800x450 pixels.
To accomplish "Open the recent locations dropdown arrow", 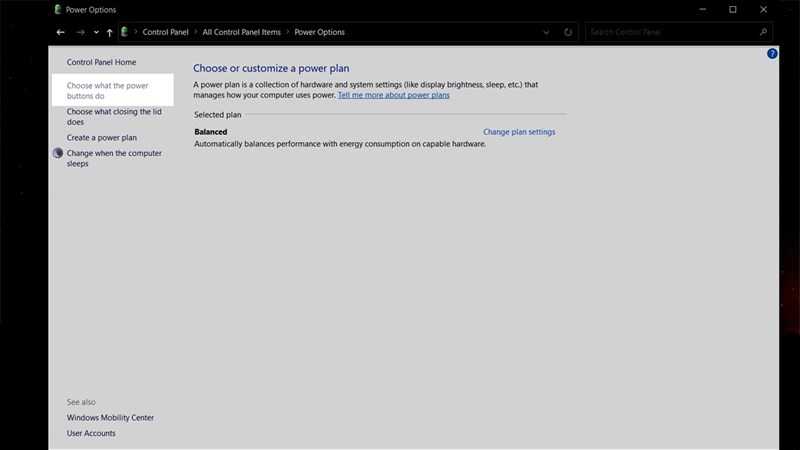I will [96, 32].
